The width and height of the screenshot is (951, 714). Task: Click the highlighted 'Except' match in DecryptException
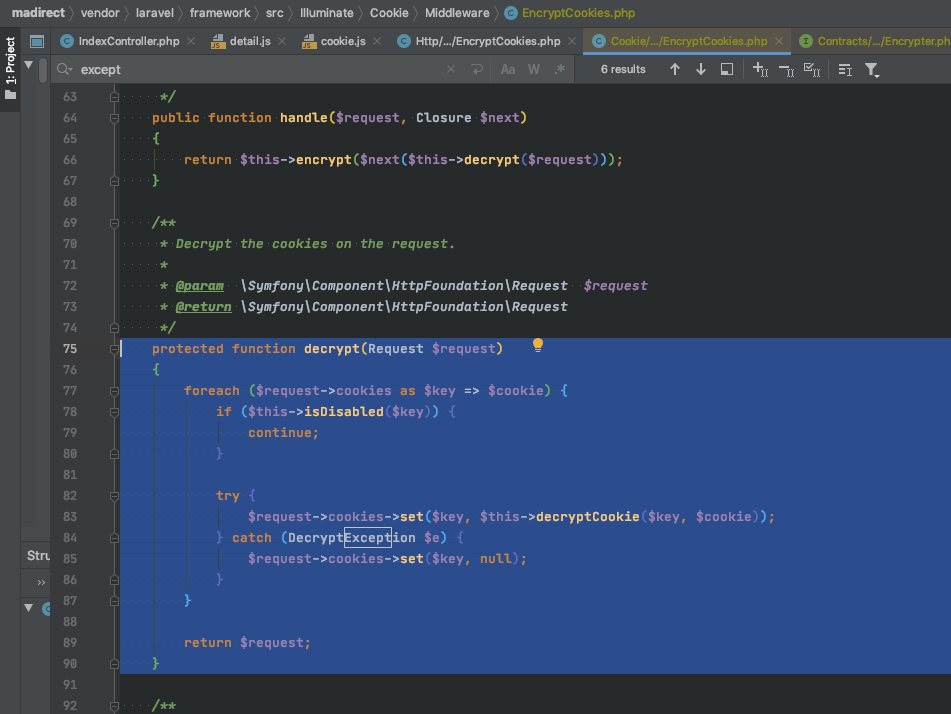pyautogui.click(x=368, y=537)
